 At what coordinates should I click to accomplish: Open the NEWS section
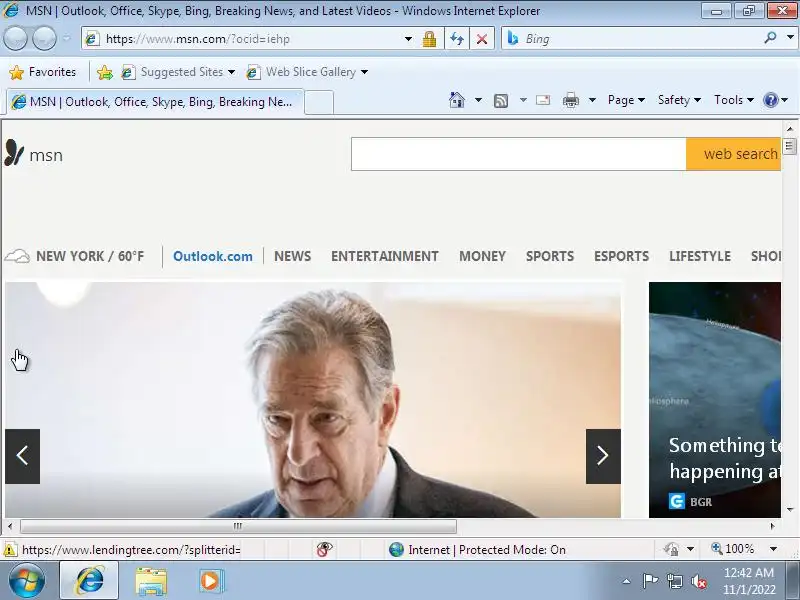pos(292,256)
